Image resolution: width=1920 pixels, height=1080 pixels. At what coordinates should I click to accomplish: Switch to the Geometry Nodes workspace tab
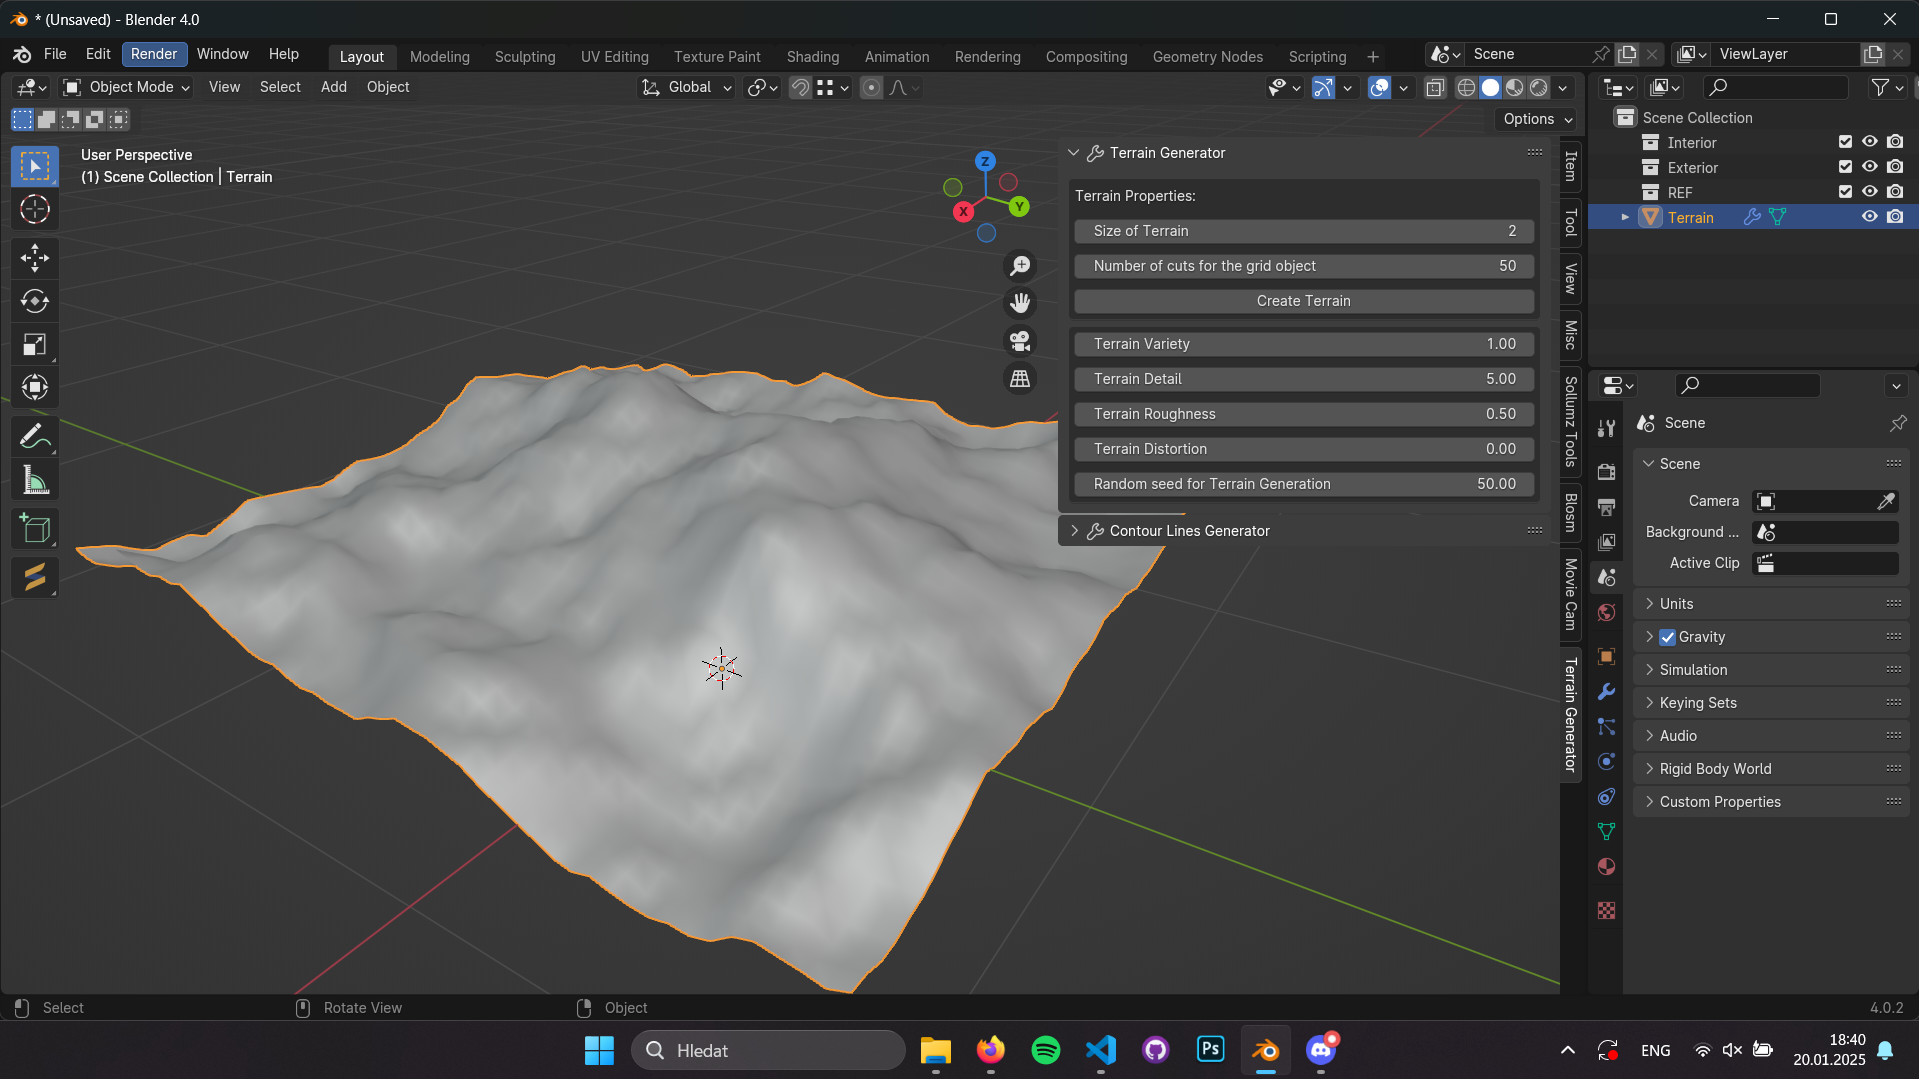(x=1207, y=57)
